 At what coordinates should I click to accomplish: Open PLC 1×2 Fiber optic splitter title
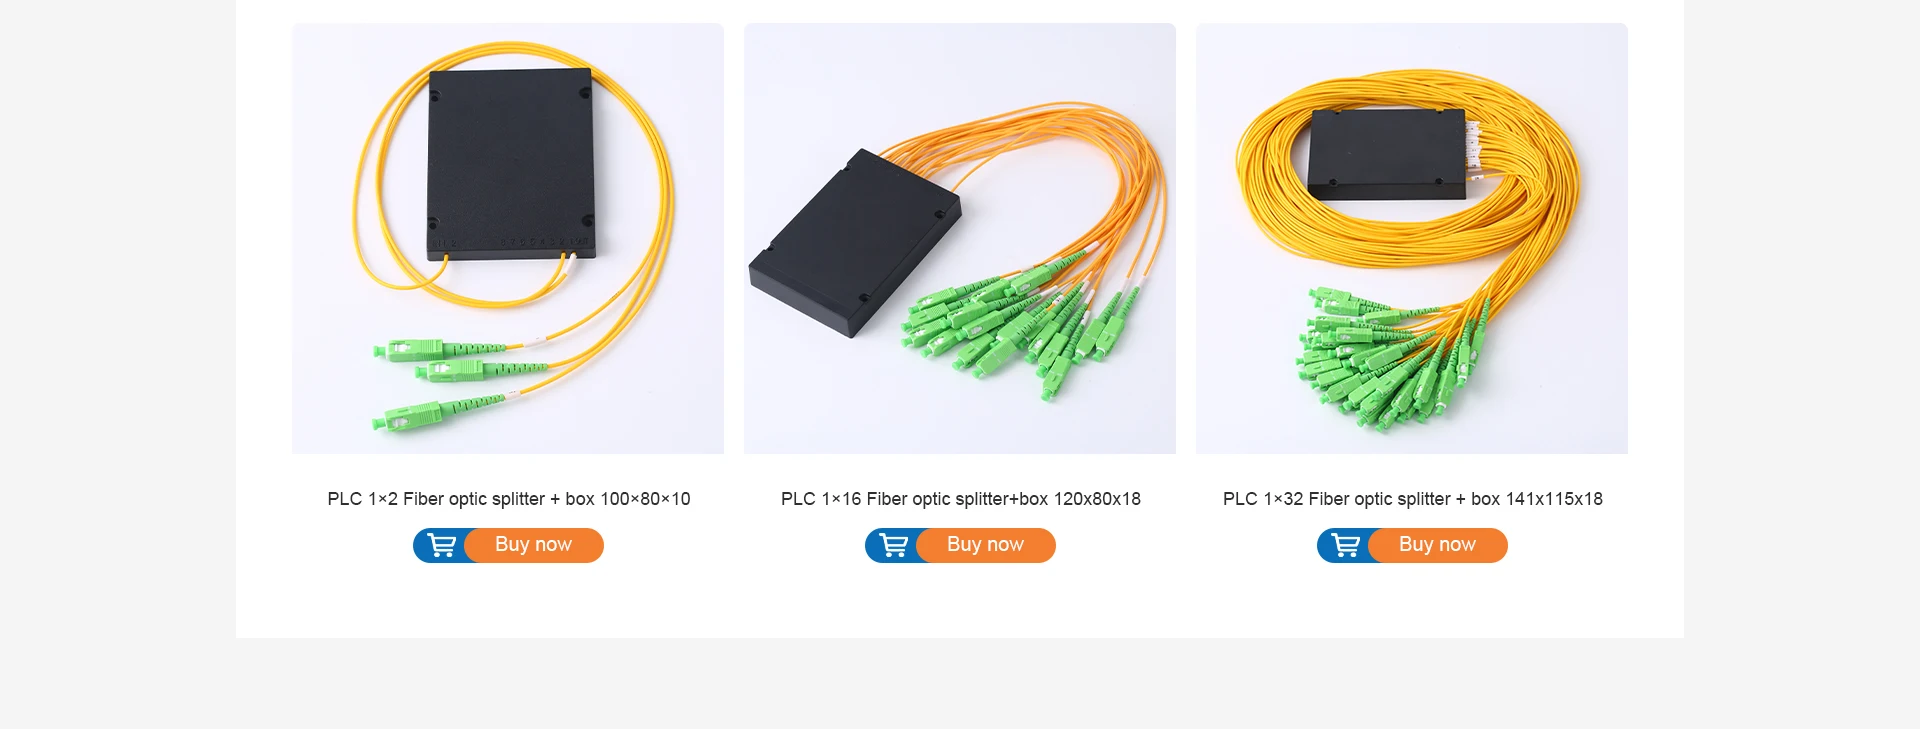tap(509, 499)
